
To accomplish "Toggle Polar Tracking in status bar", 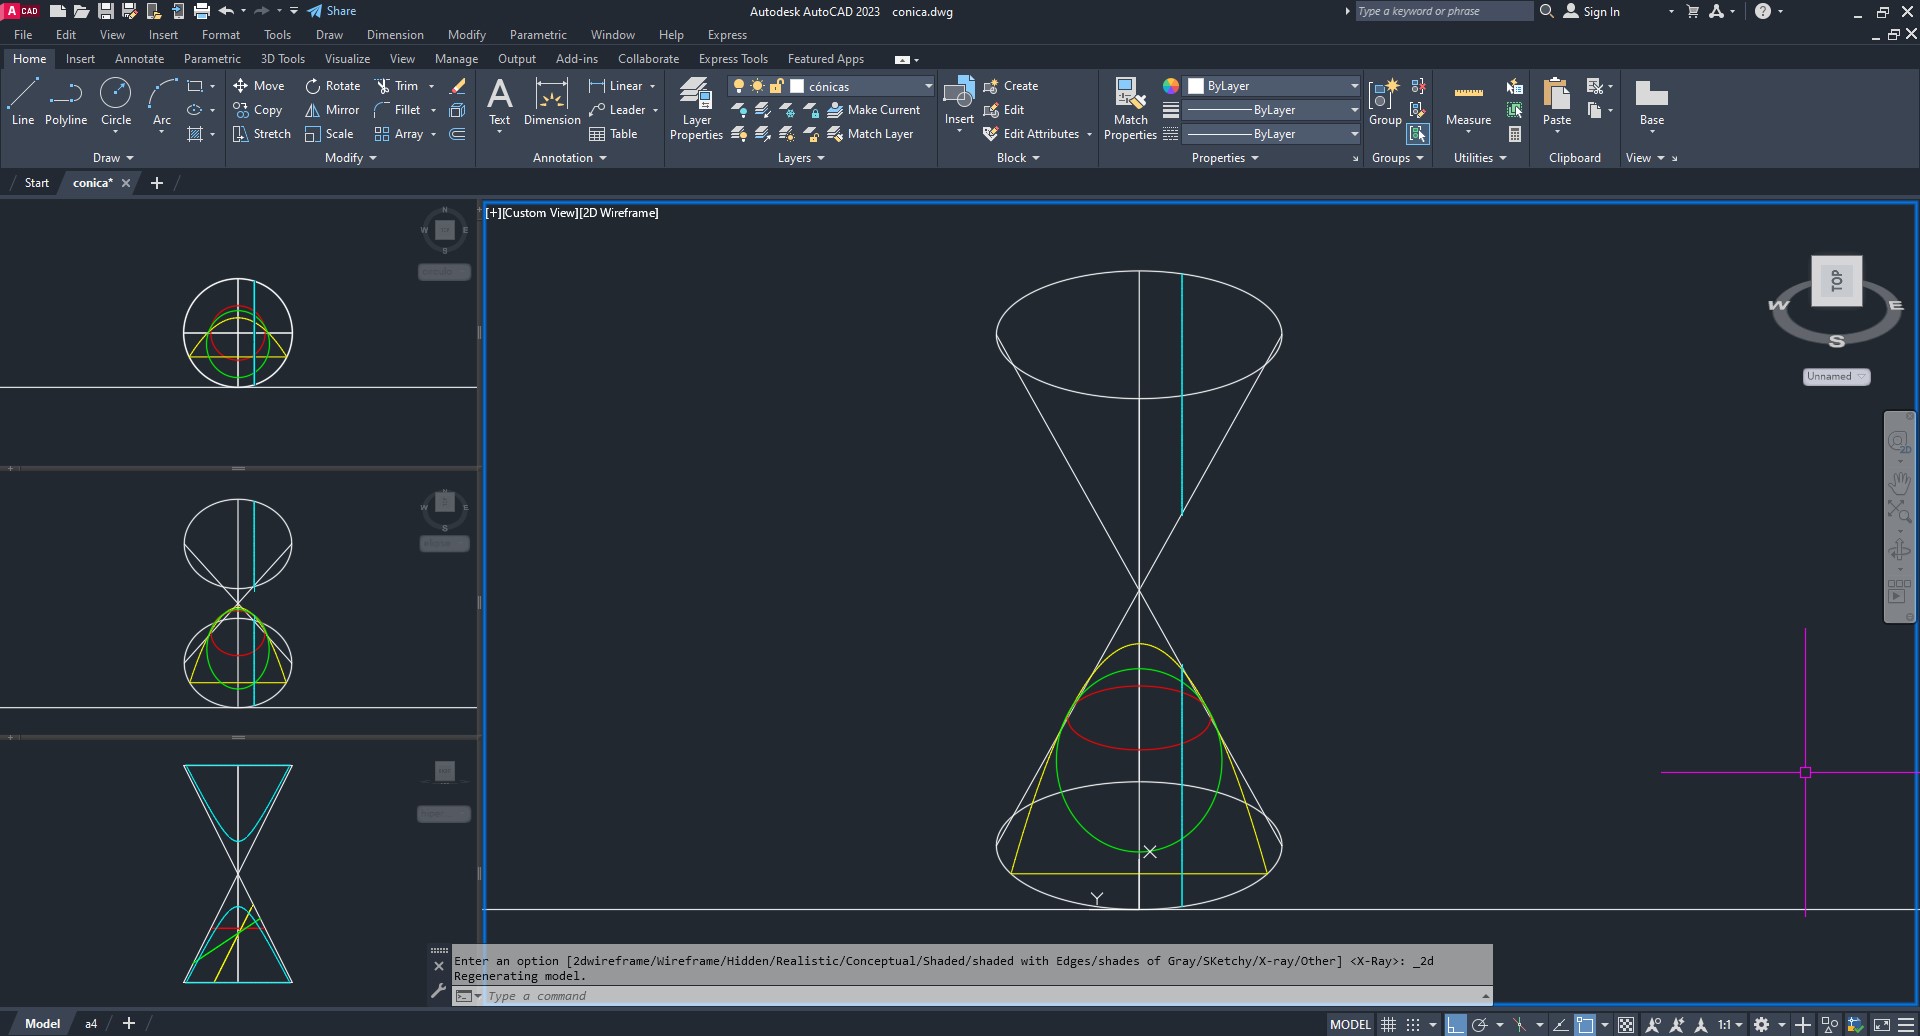I will point(1481,1024).
